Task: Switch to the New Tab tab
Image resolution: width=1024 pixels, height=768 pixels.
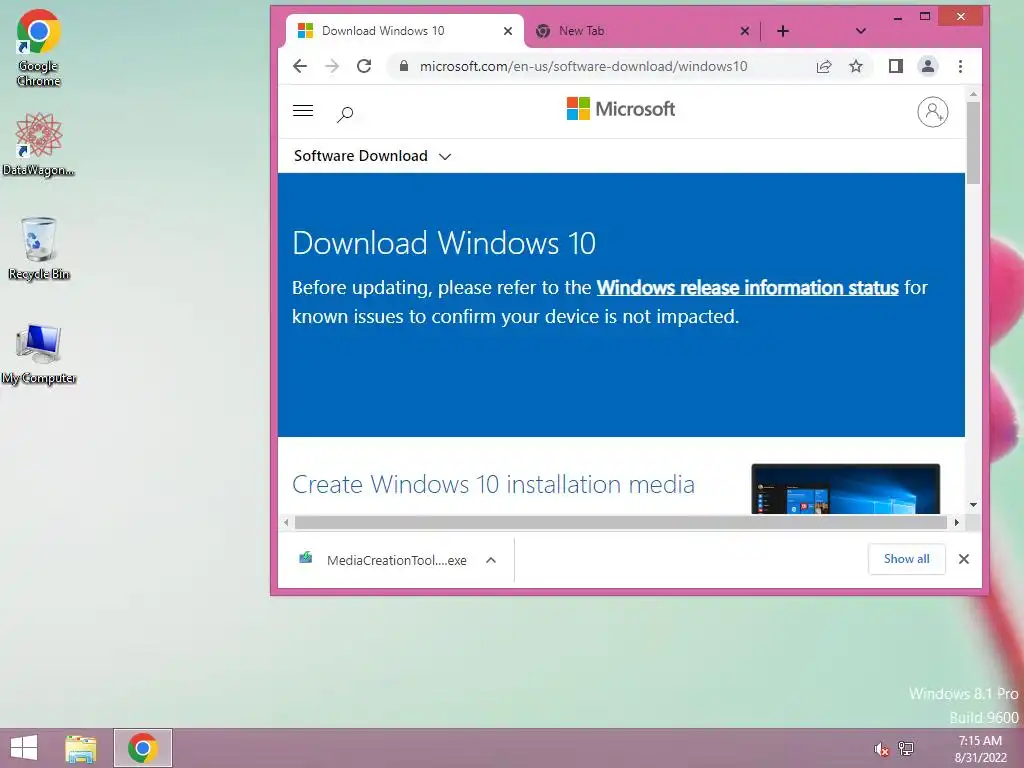Action: [643, 31]
